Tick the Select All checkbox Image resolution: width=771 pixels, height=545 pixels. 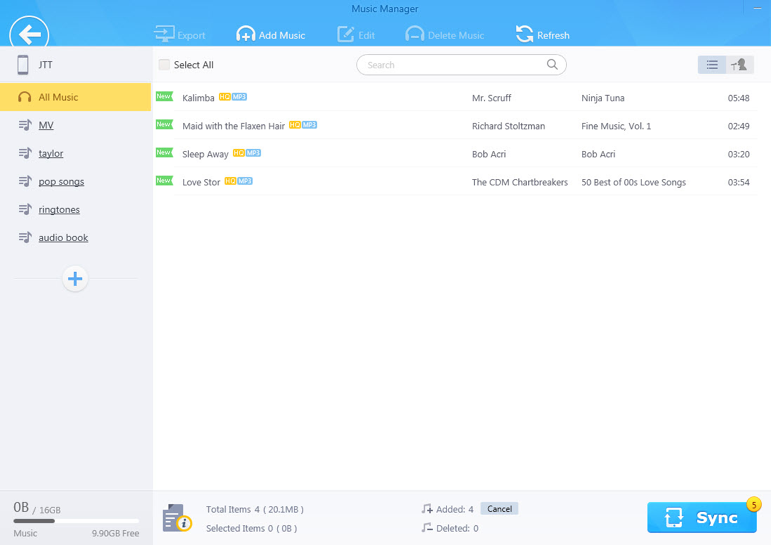coord(164,64)
